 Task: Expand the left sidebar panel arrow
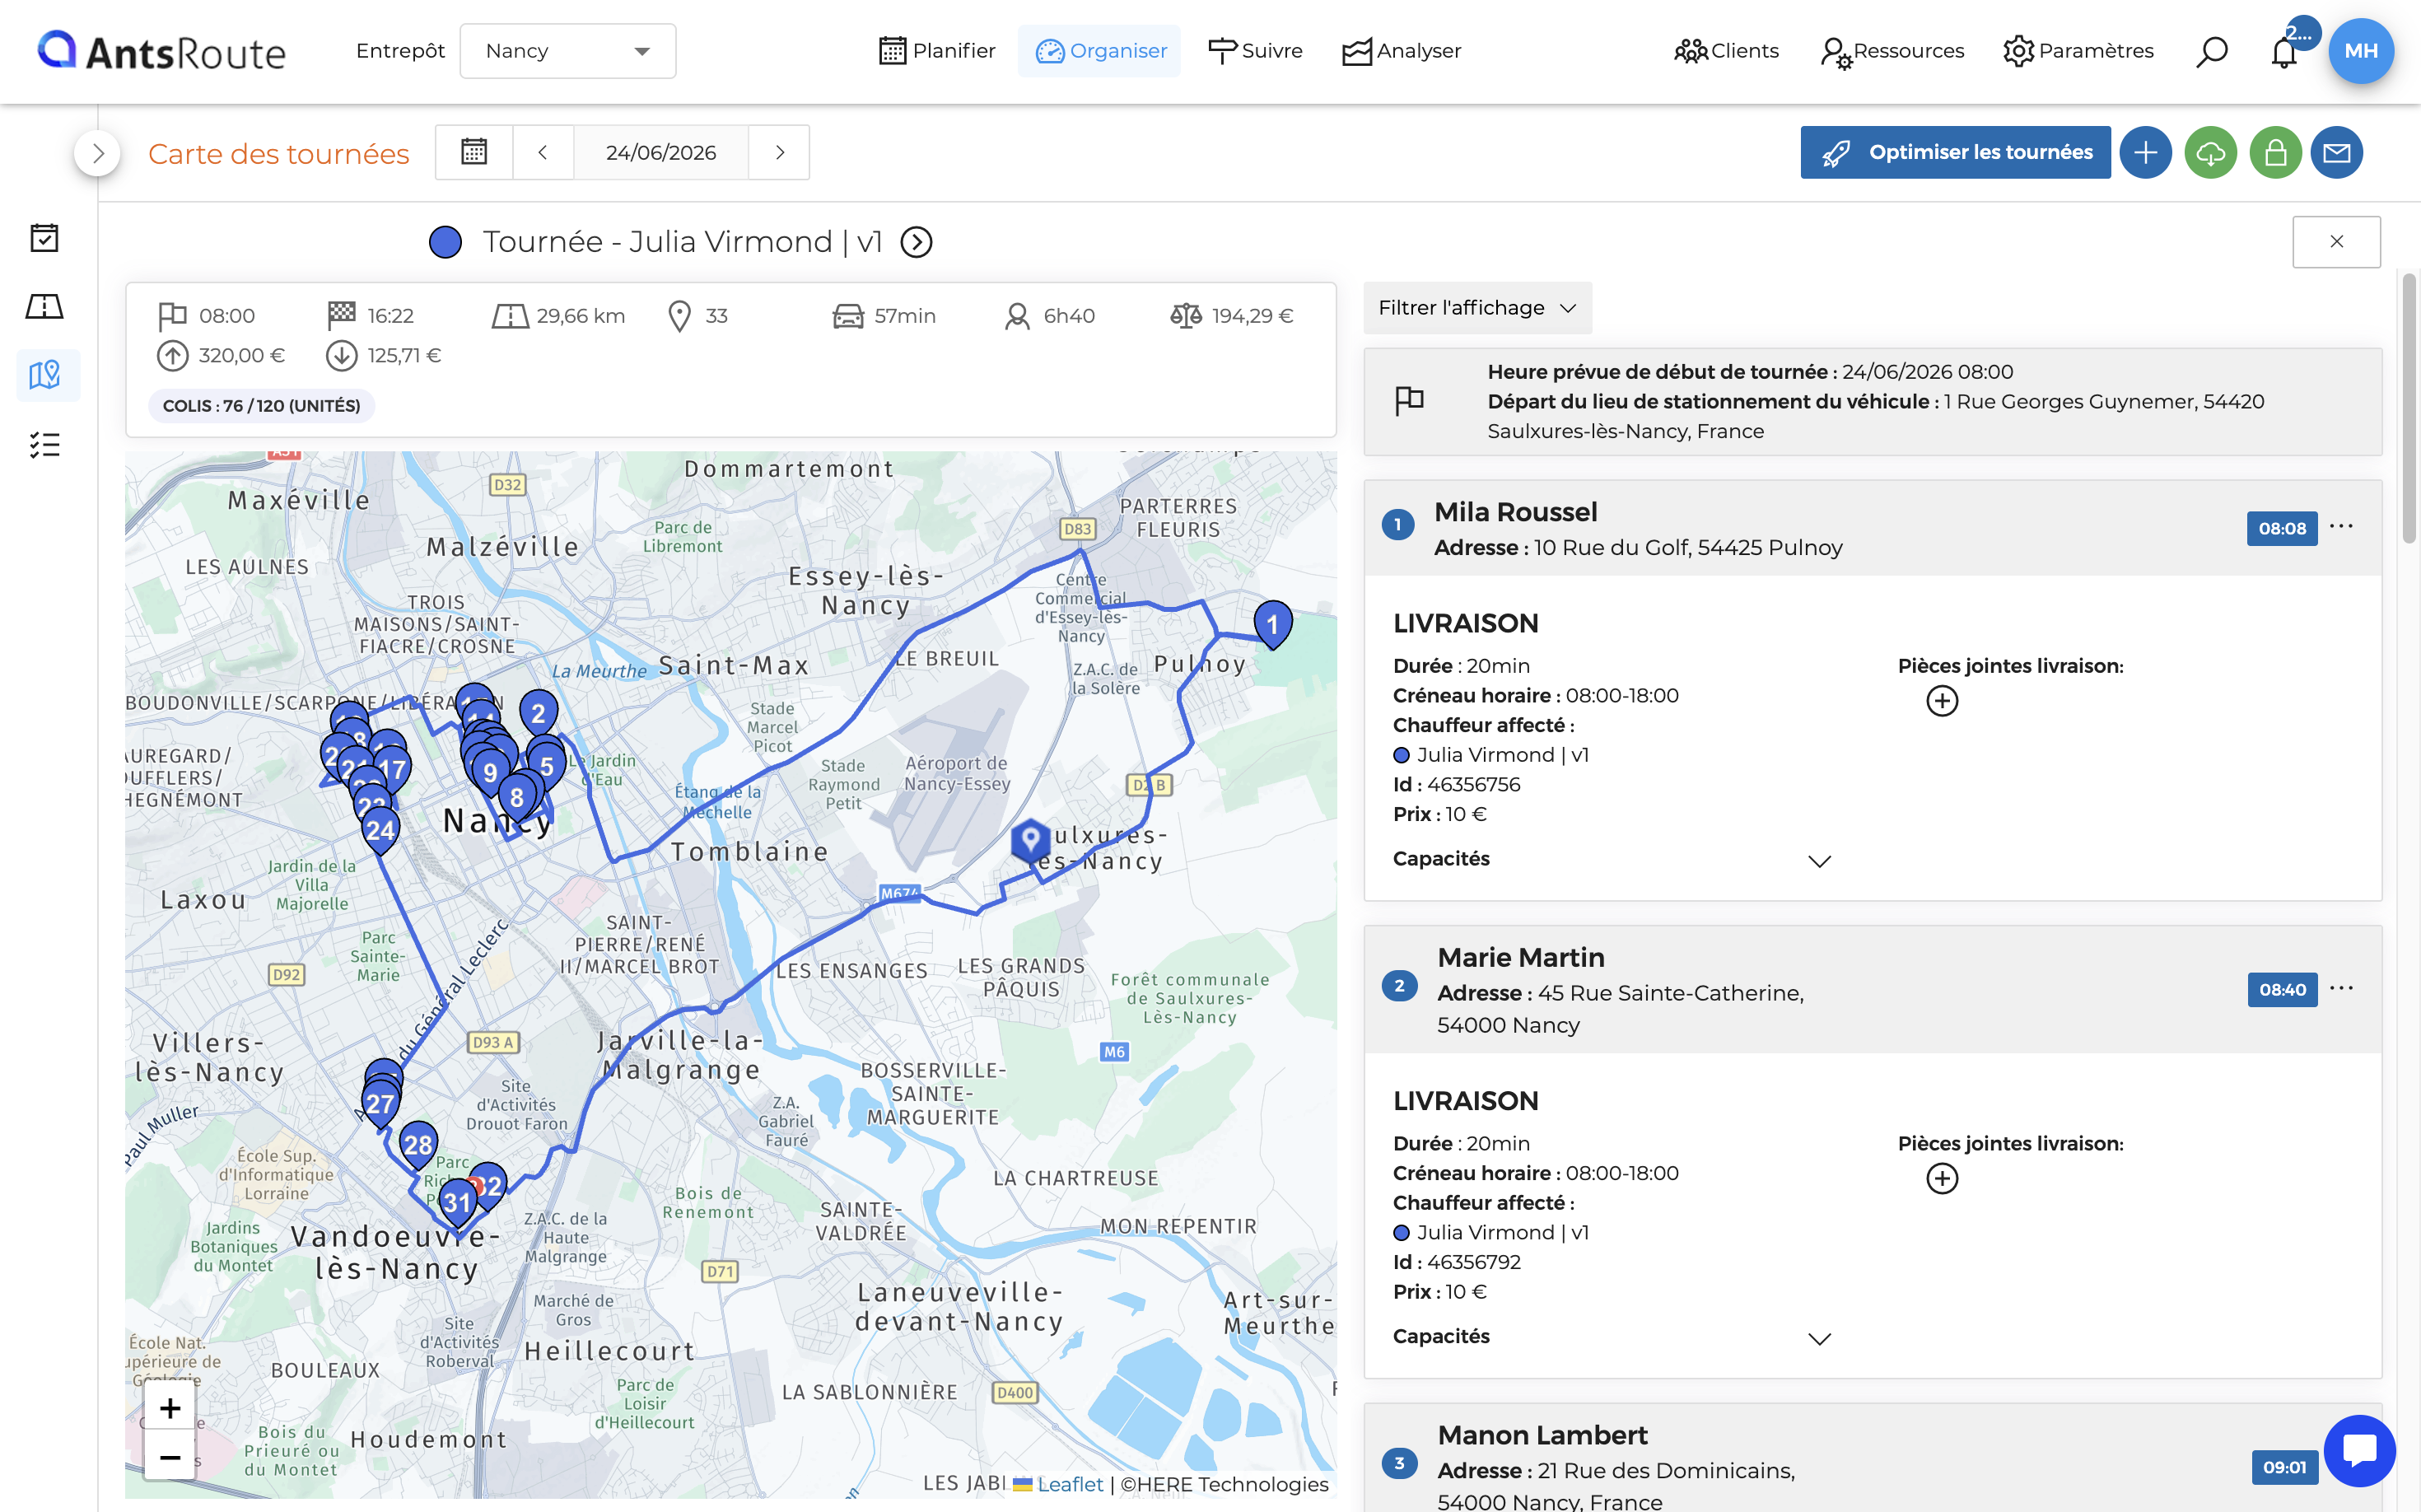point(97,153)
